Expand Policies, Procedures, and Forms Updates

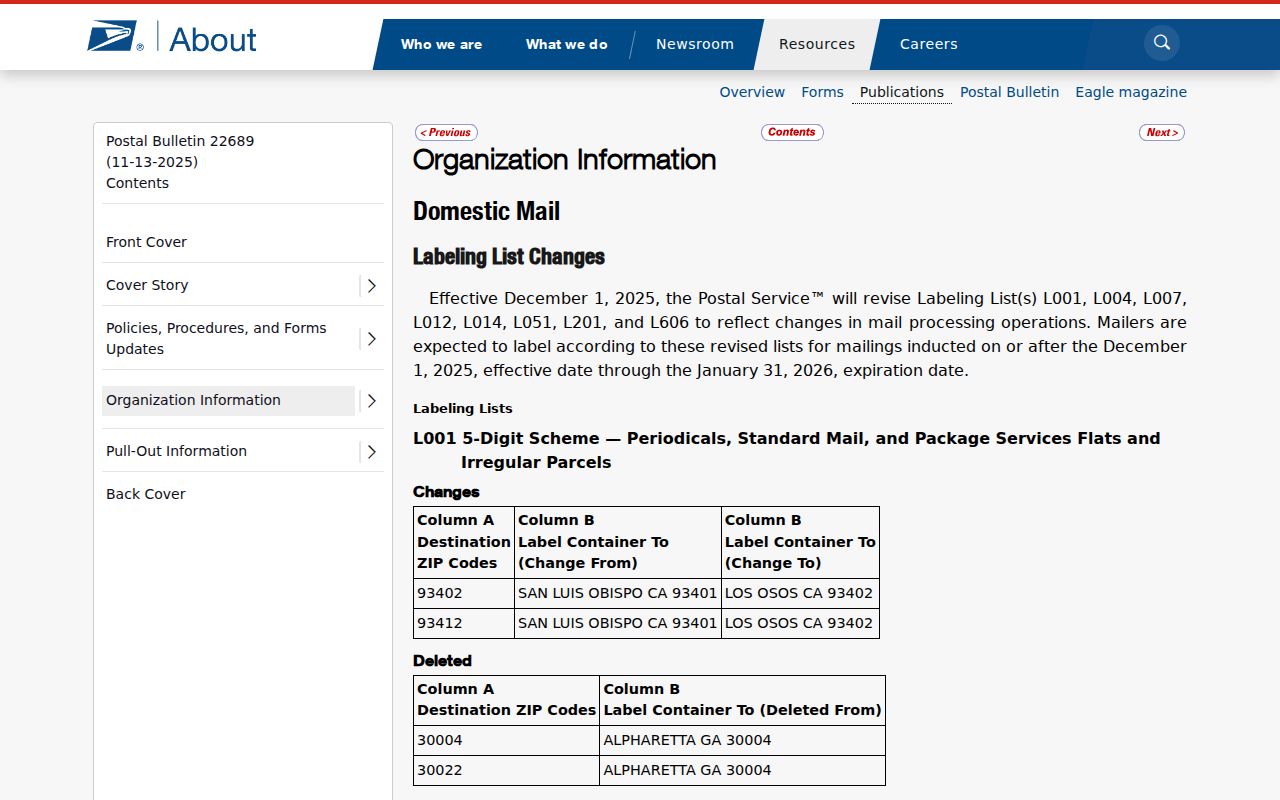coord(372,339)
